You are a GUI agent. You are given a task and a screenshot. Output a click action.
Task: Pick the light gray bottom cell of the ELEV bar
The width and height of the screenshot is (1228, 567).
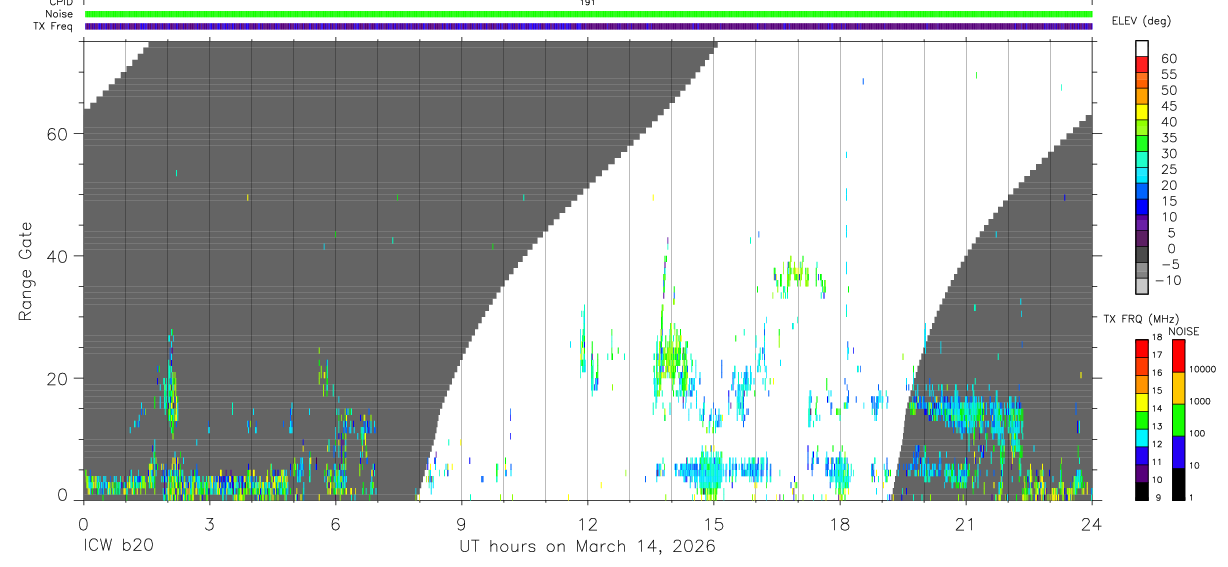point(1142,285)
